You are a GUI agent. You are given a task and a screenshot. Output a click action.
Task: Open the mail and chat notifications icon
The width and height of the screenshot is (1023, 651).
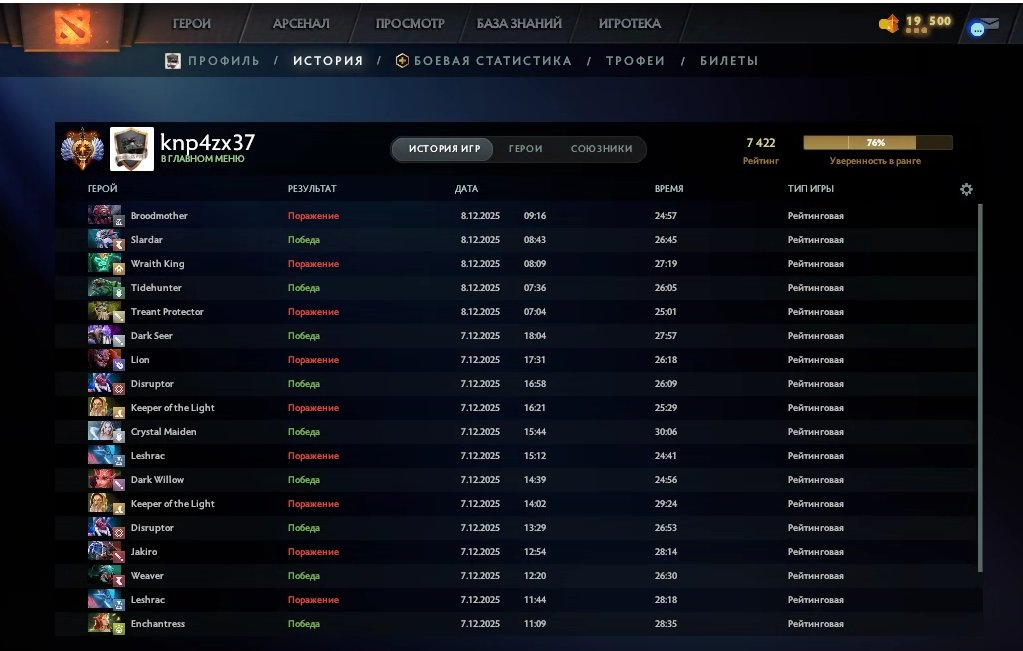[x=983, y=27]
